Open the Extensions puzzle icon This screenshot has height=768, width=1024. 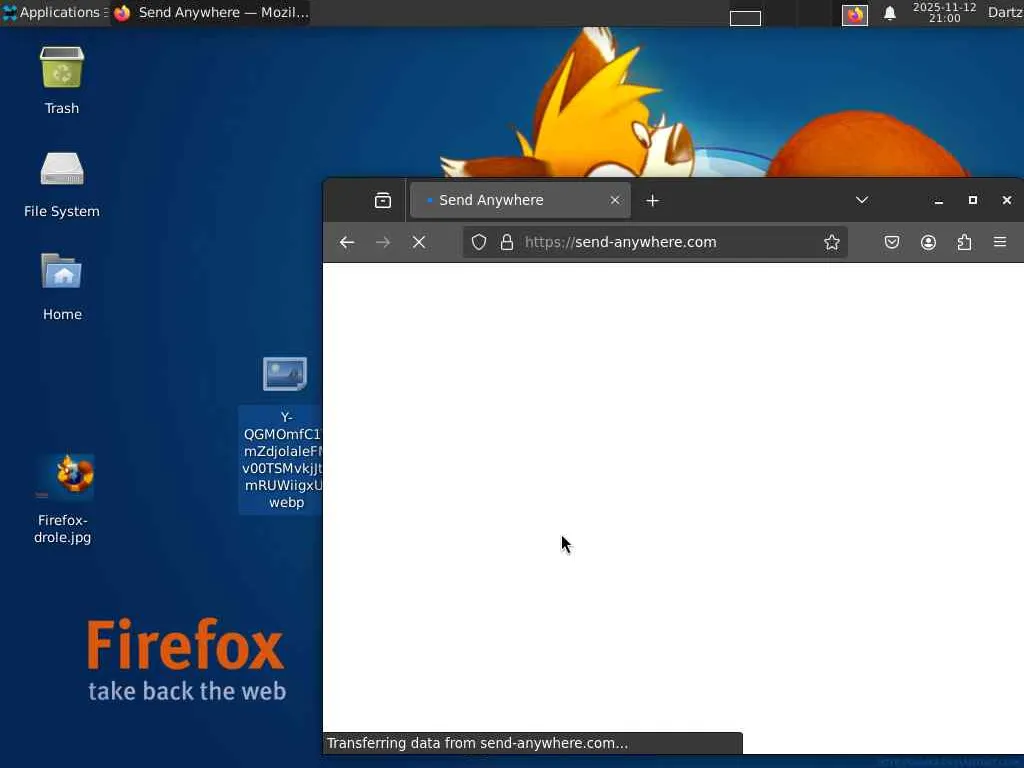click(x=964, y=242)
